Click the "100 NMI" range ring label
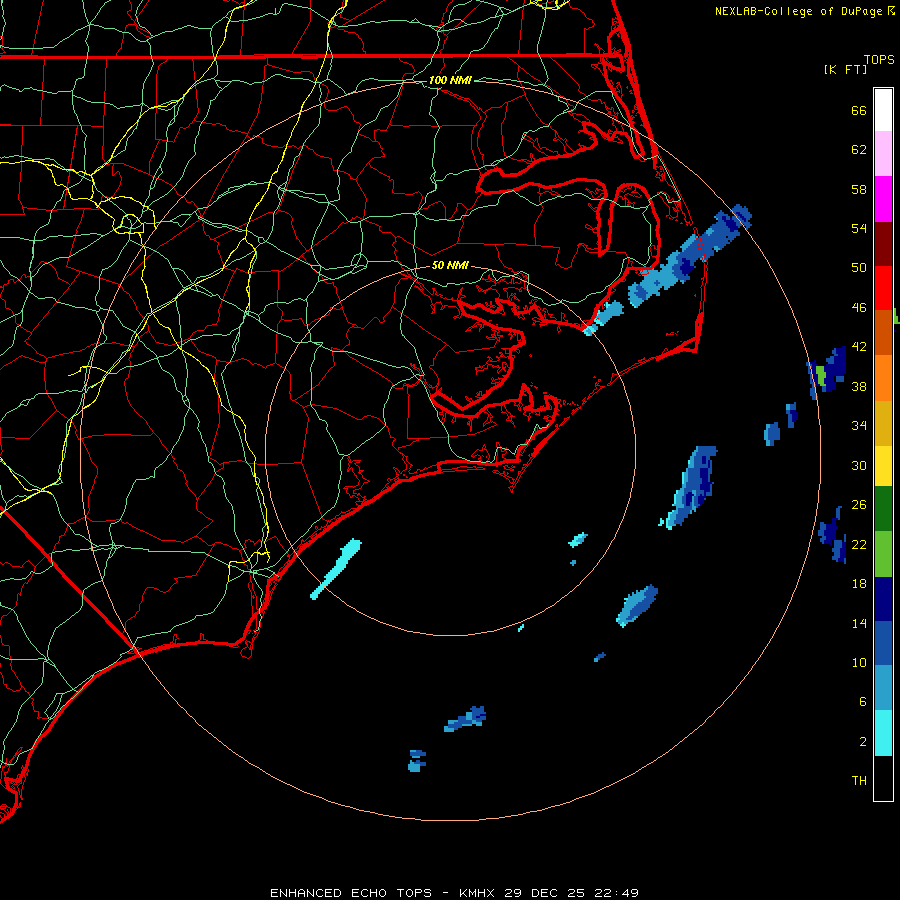Screen dimensions: 900x900 click(450, 80)
